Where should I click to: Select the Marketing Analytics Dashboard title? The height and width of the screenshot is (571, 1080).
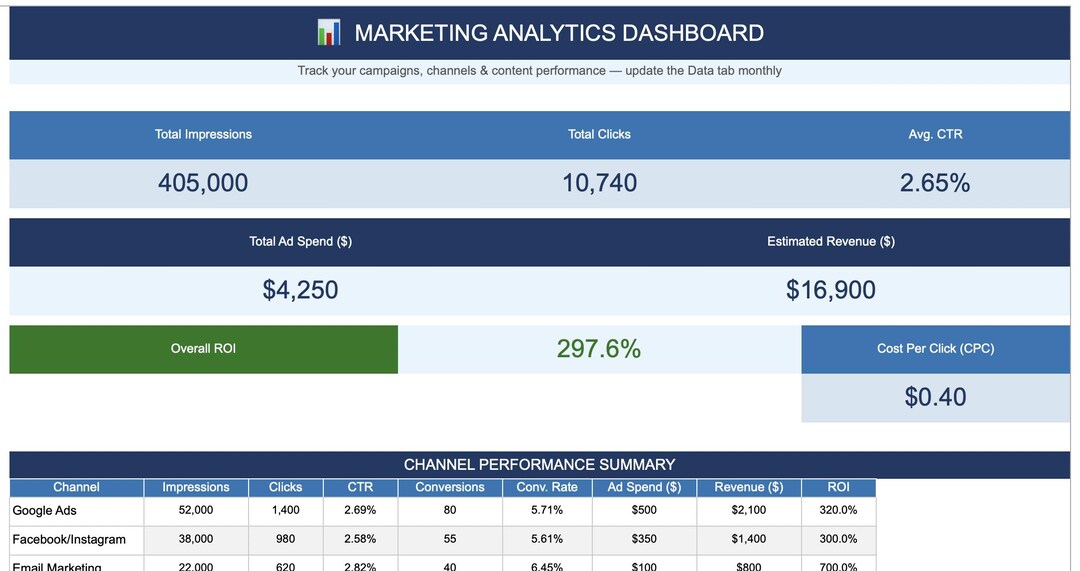click(559, 33)
